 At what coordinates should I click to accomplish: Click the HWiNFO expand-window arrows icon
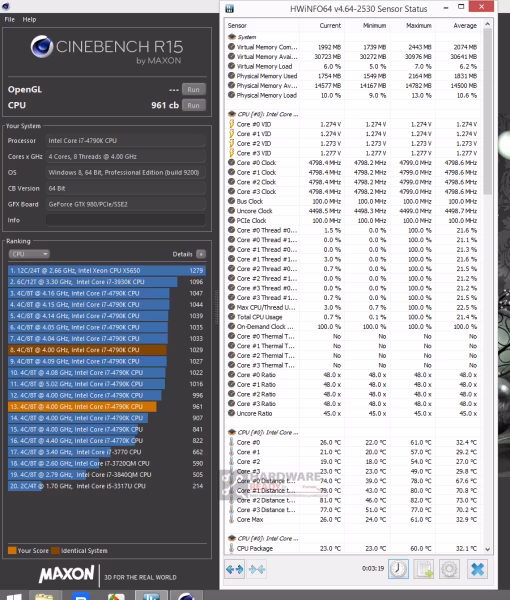click(x=235, y=569)
